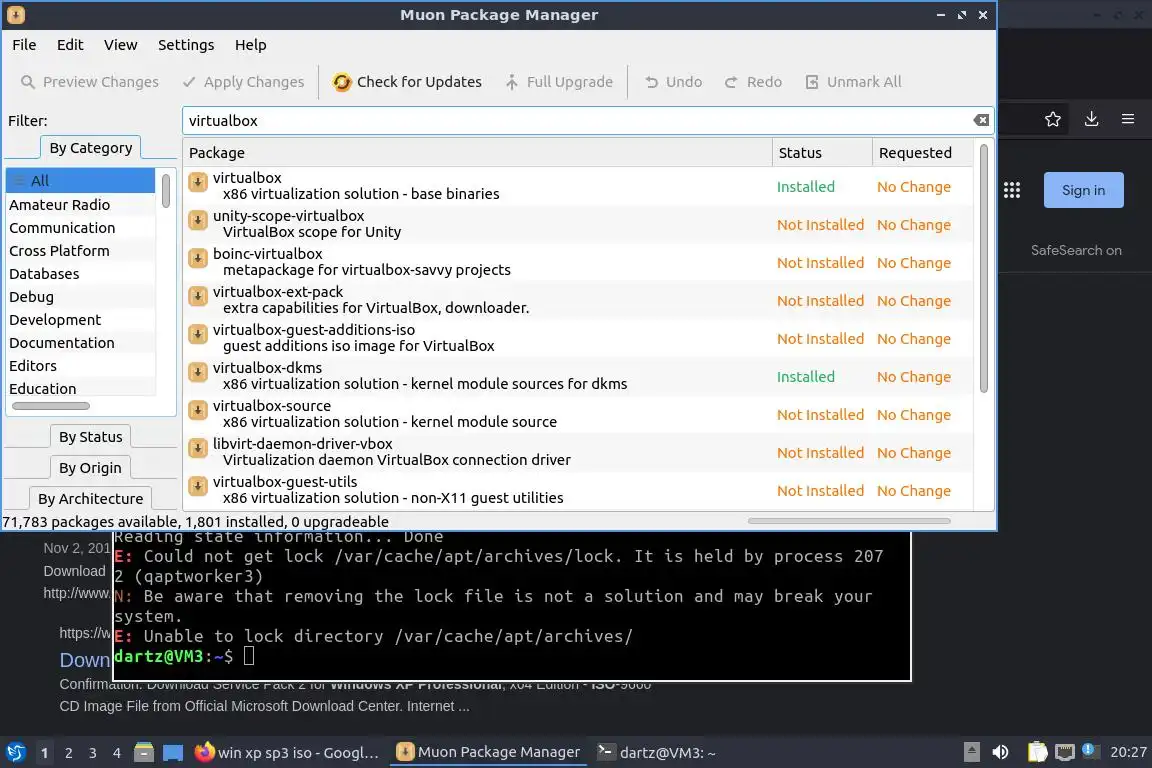Click the package list bottom horizontal scrollbar
This screenshot has width=1152, height=768.
coord(849,521)
